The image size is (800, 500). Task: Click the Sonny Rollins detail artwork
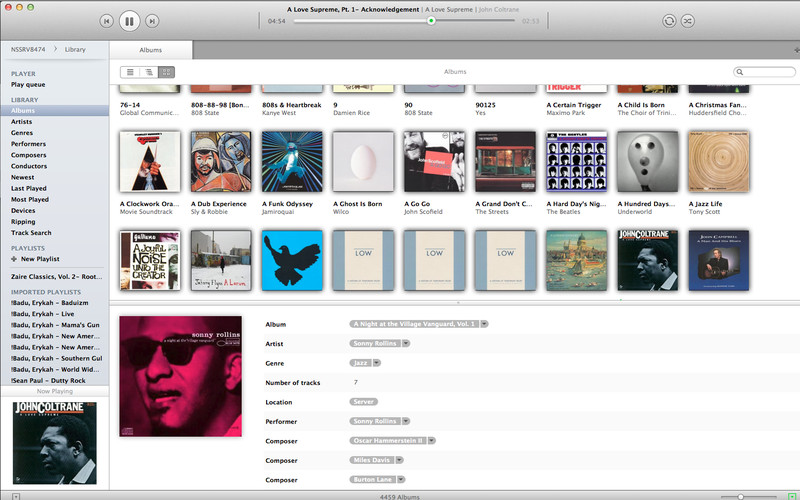pos(181,376)
